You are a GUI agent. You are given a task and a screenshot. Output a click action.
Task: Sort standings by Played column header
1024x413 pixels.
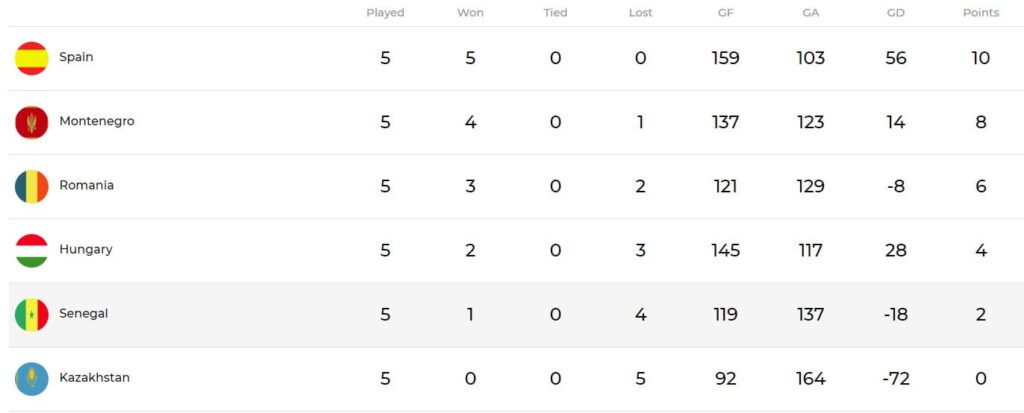385,13
